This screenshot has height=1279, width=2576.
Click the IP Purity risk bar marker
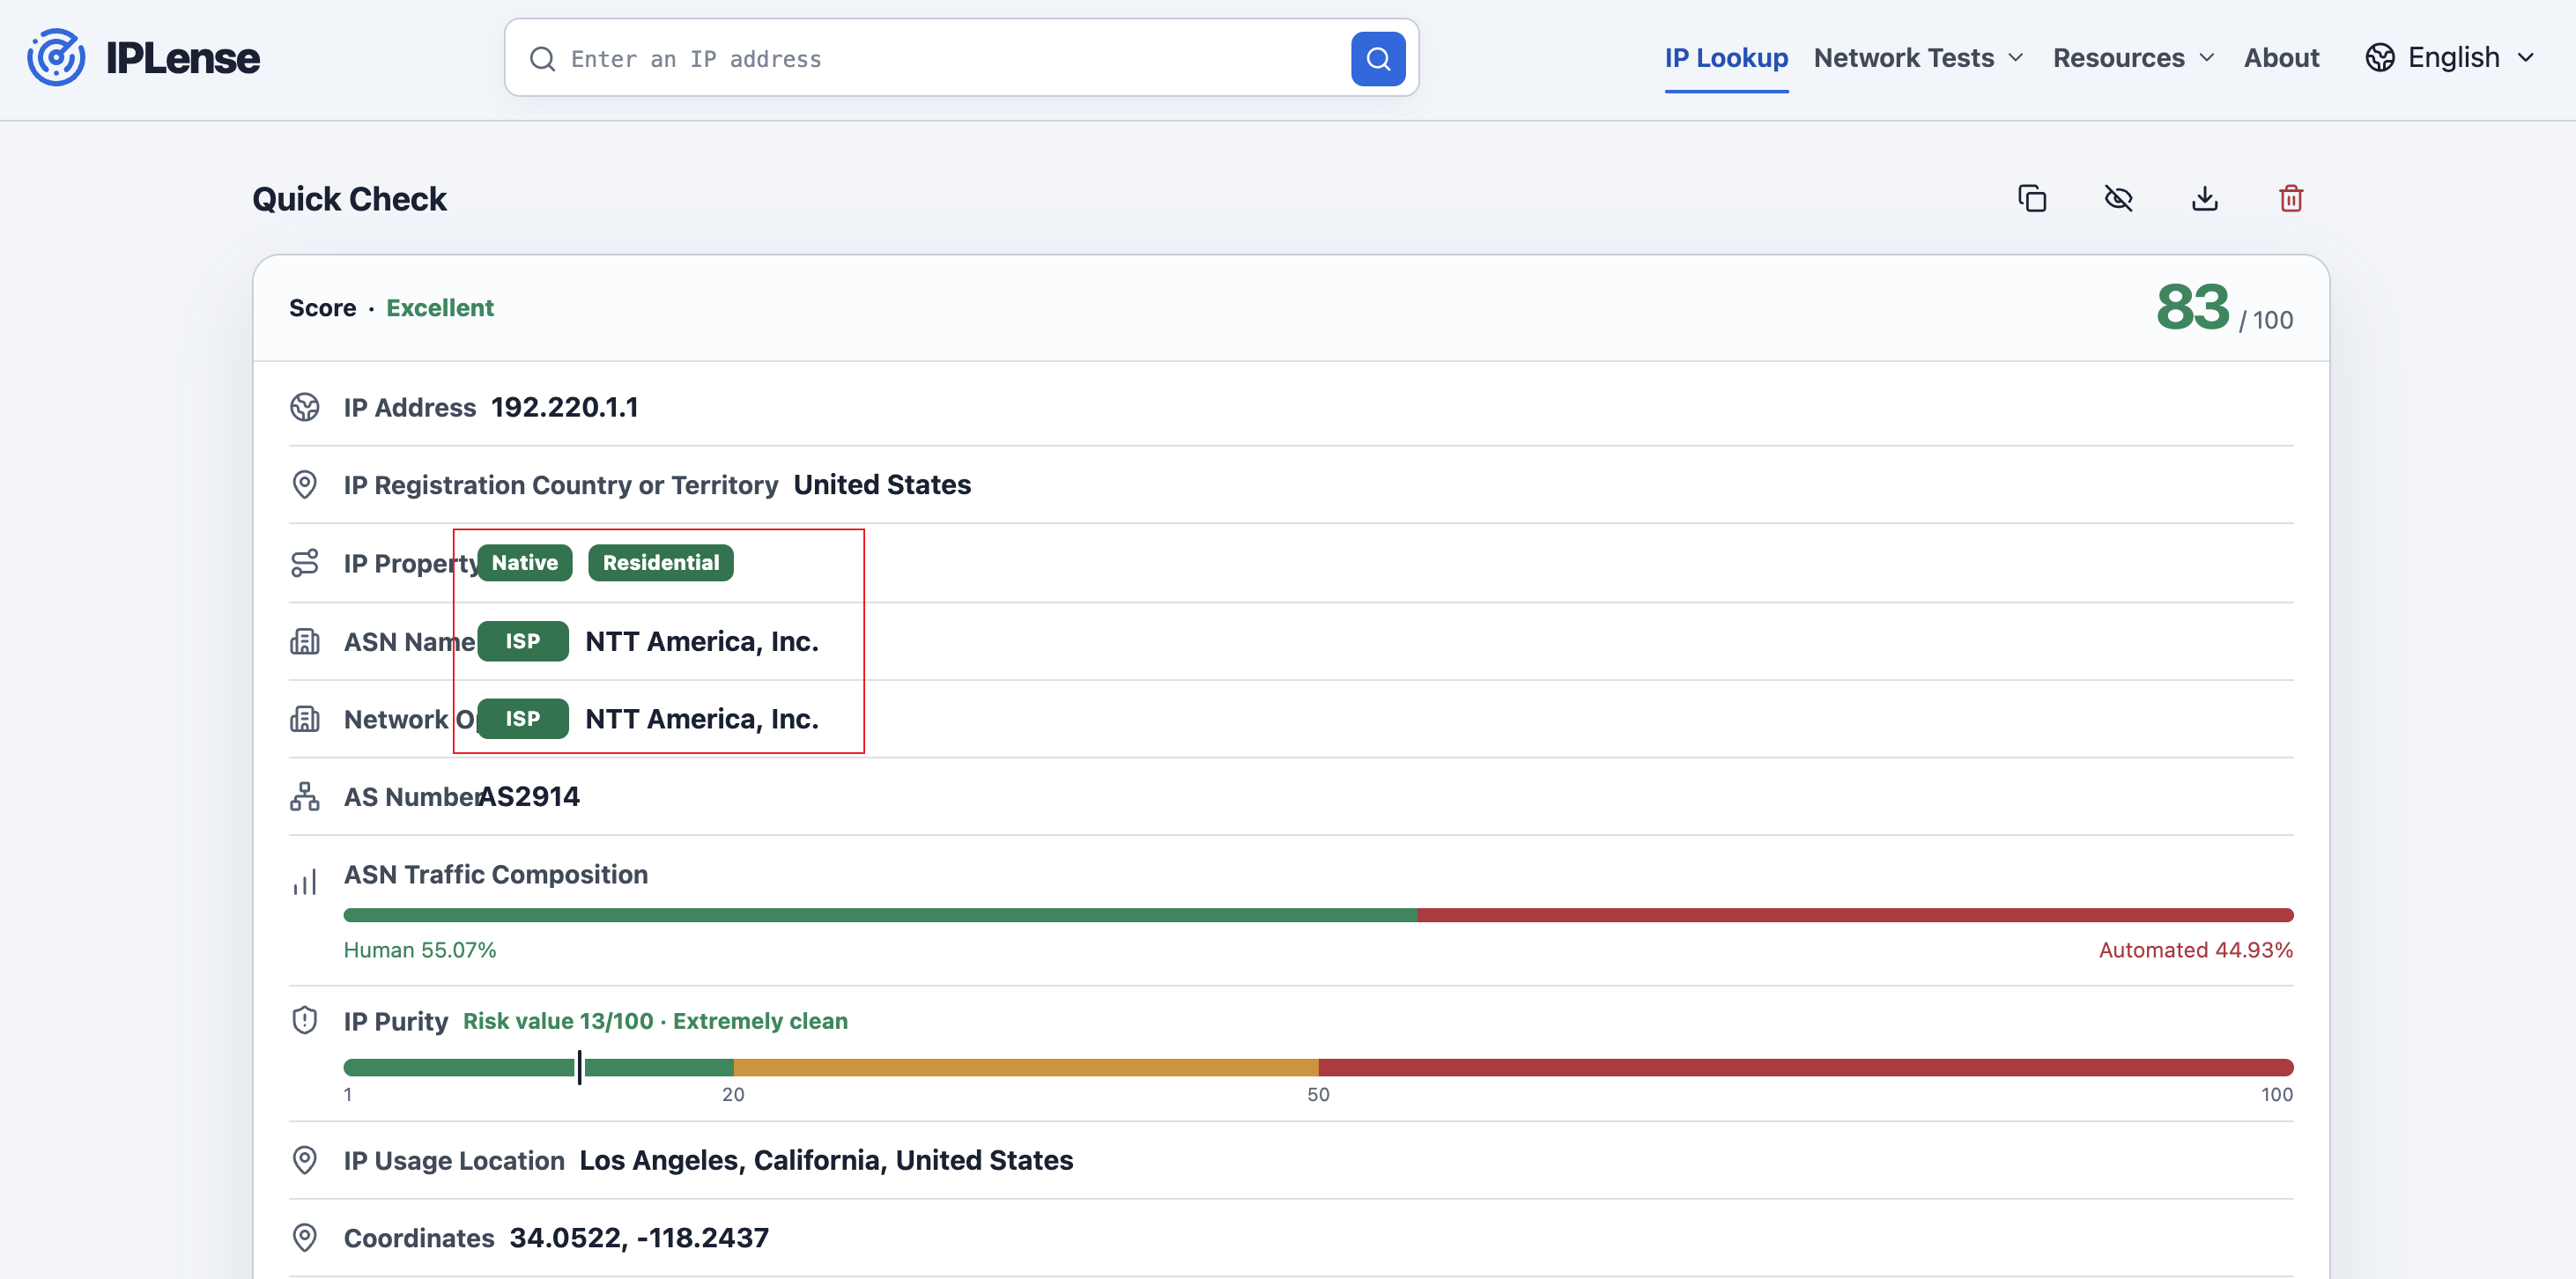point(579,1067)
